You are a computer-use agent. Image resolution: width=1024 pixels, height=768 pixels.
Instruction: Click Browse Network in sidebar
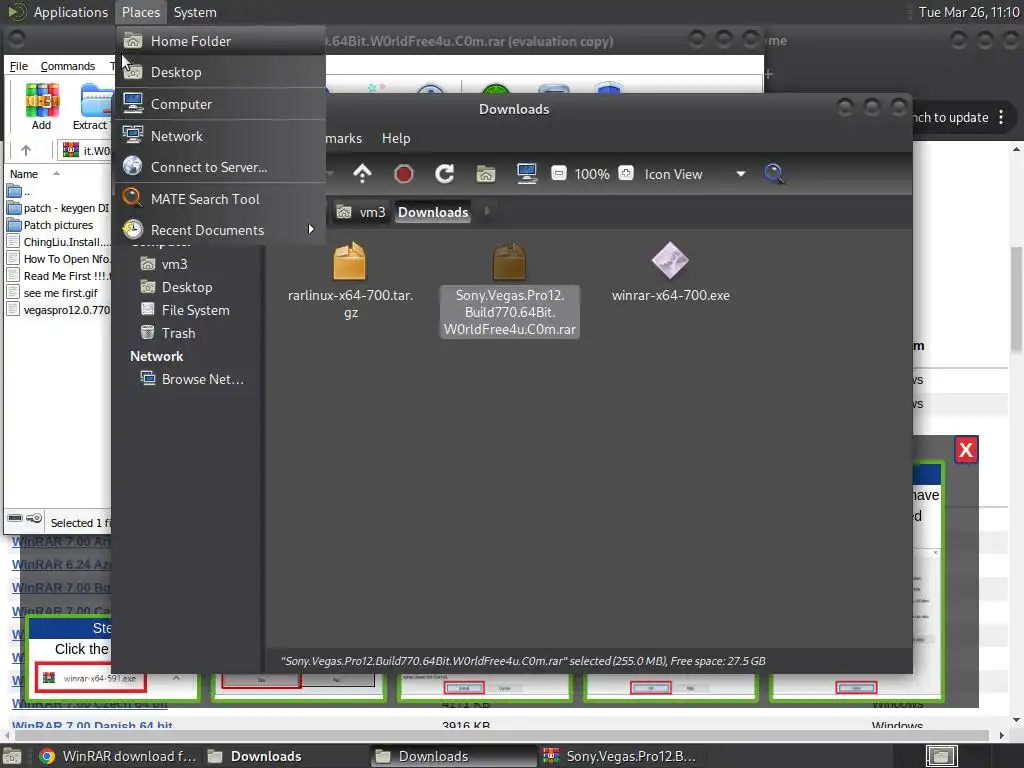pyautogui.click(x=201, y=379)
